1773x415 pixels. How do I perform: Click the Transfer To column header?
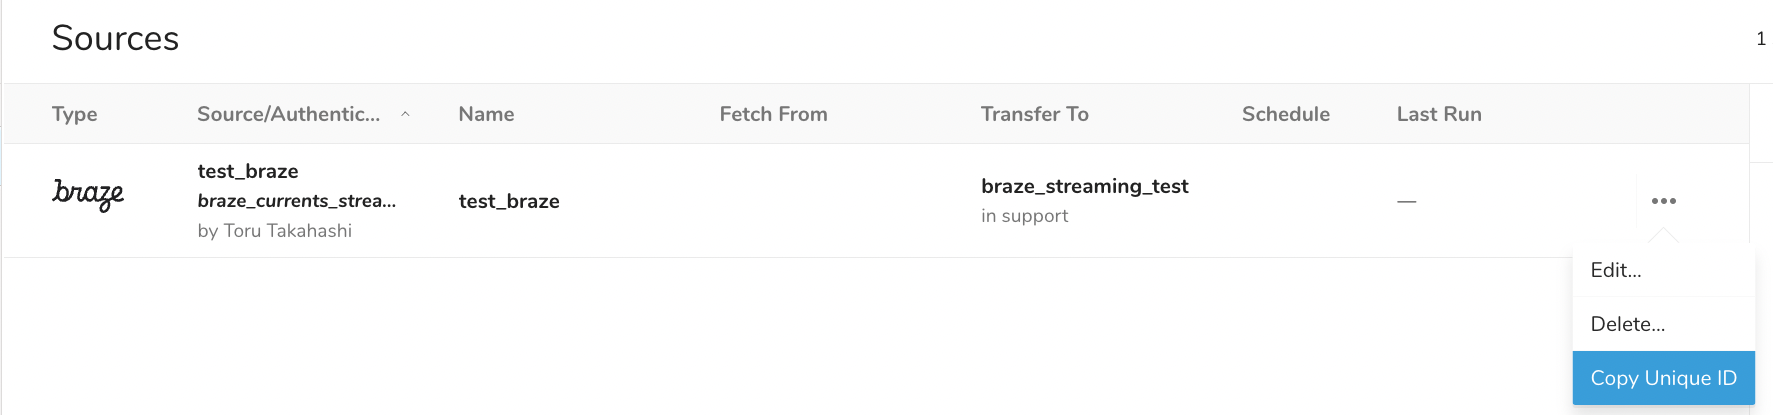click(1034, 114)
